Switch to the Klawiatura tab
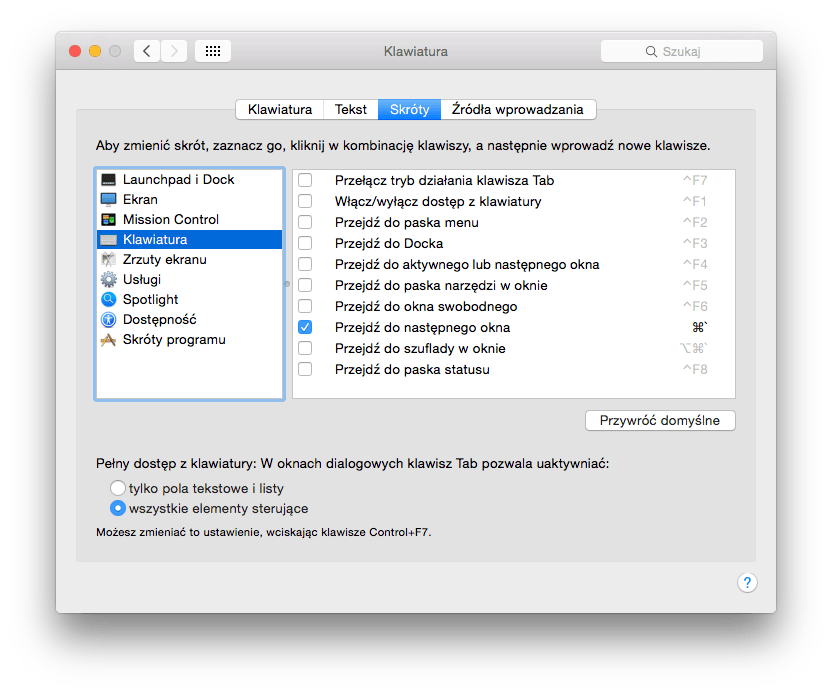The image size is (832, 693). [x=280, y=109]
